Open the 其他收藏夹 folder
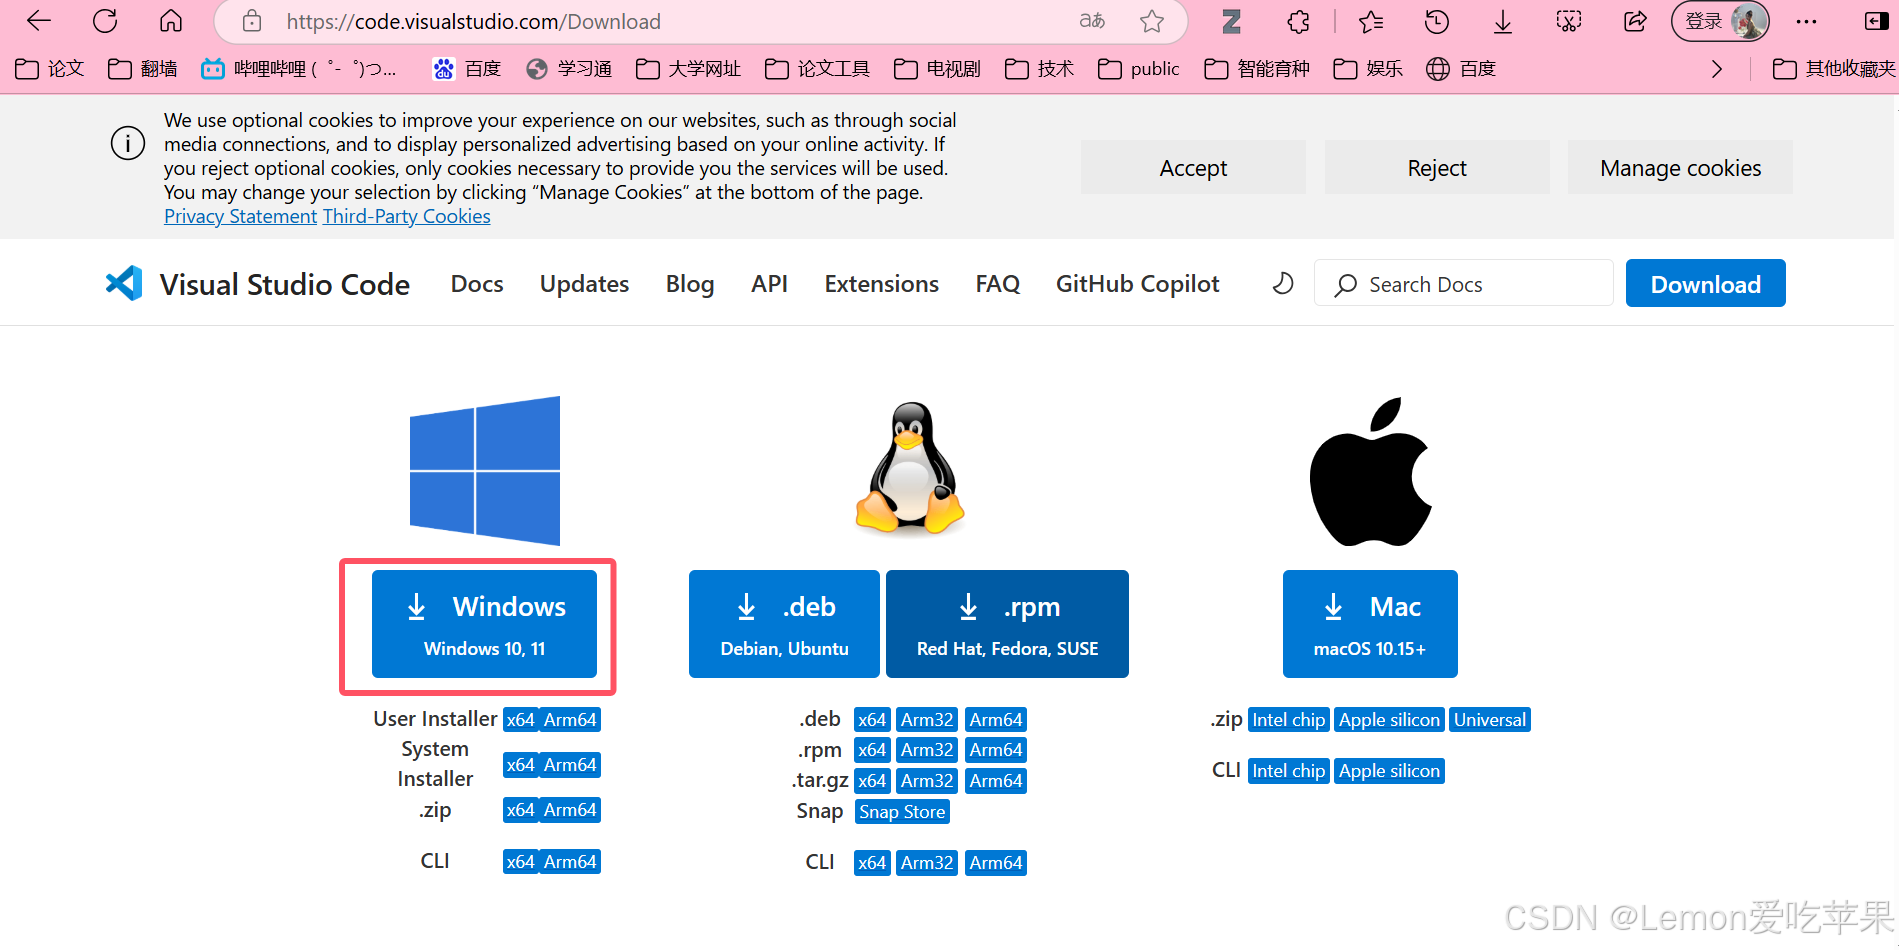 pos(1834,68)
